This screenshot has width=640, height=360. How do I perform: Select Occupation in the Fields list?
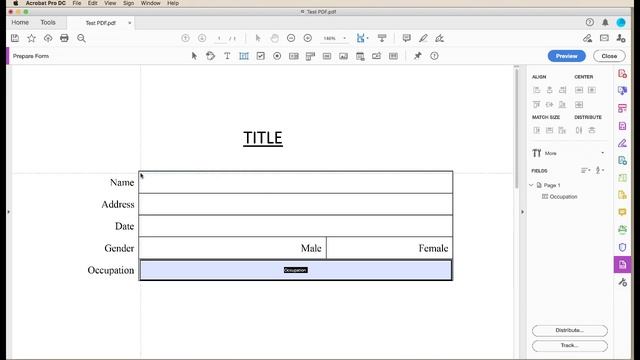563,197
